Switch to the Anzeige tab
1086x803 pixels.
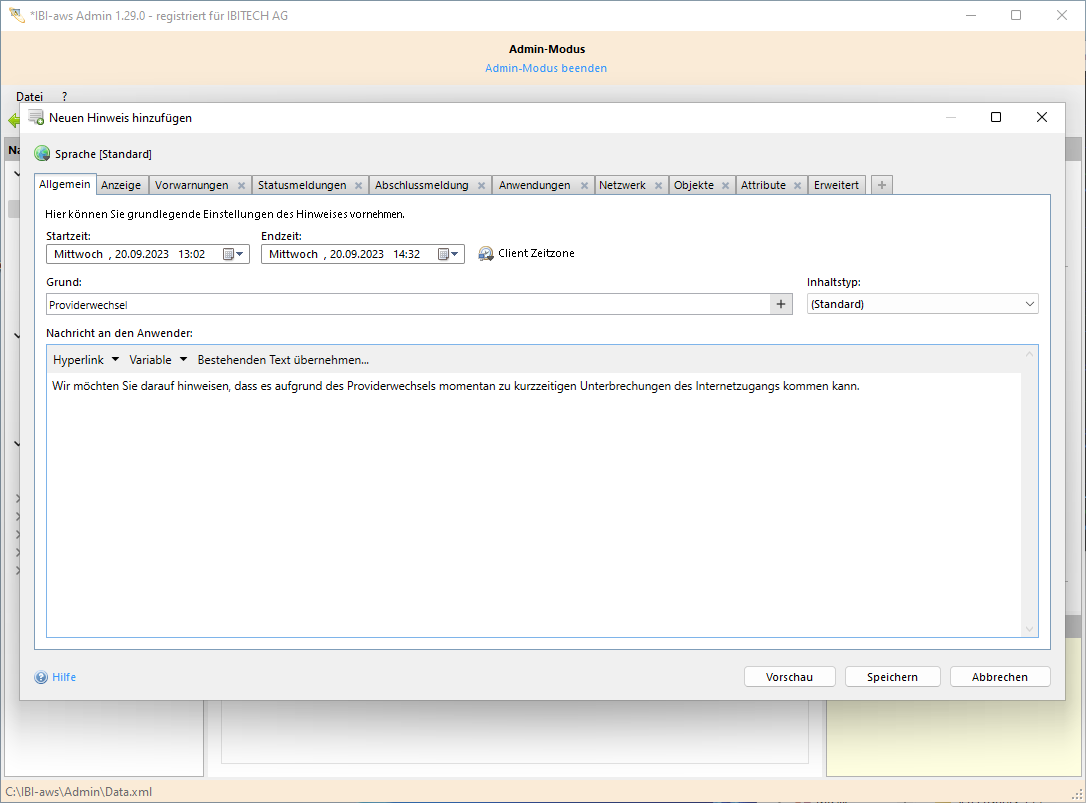click(121, 185)
